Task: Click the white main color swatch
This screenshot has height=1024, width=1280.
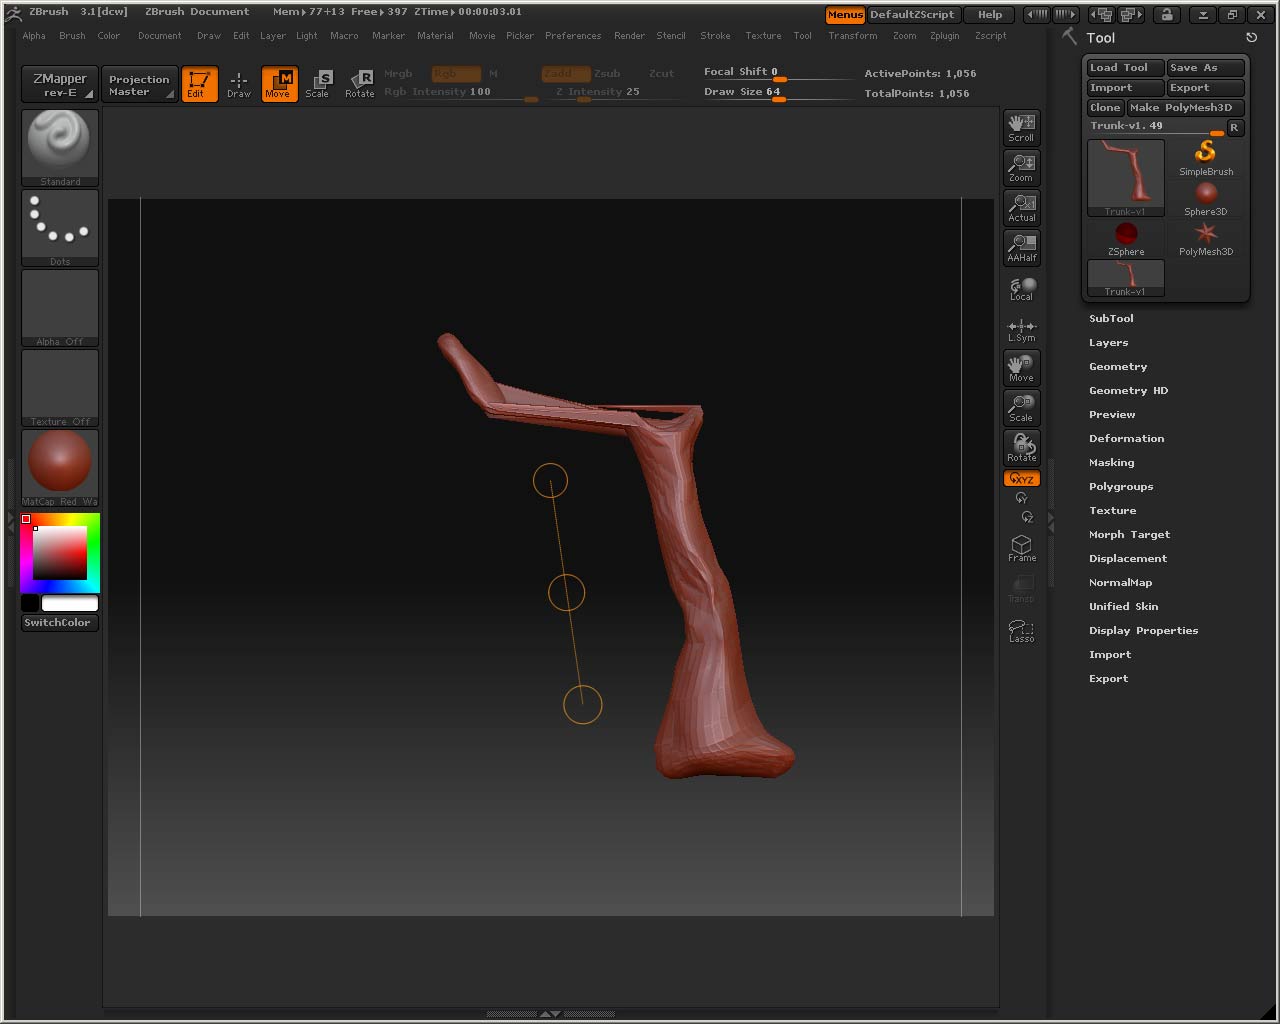Action: point(70,603)
